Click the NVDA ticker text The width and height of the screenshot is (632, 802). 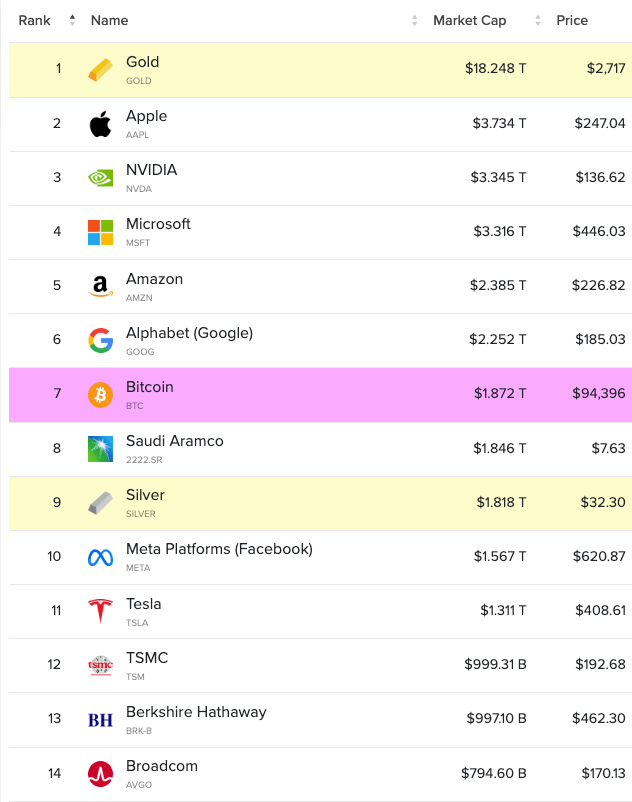pos(139,189)
